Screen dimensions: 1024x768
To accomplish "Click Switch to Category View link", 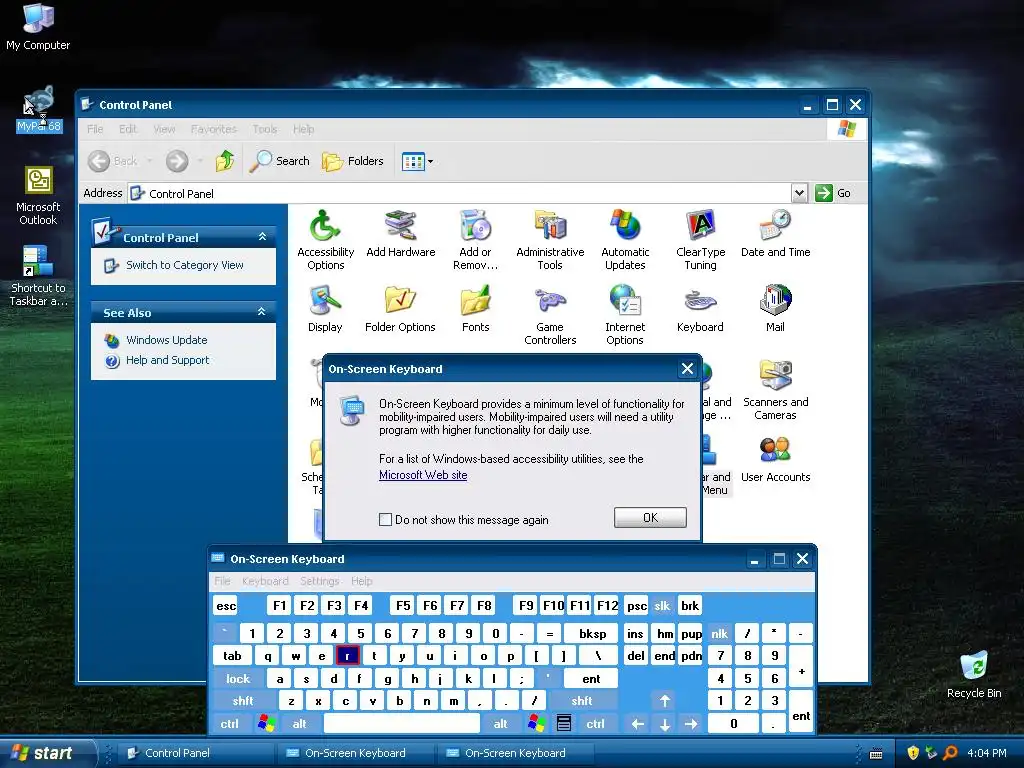I will tap(184, 265).
